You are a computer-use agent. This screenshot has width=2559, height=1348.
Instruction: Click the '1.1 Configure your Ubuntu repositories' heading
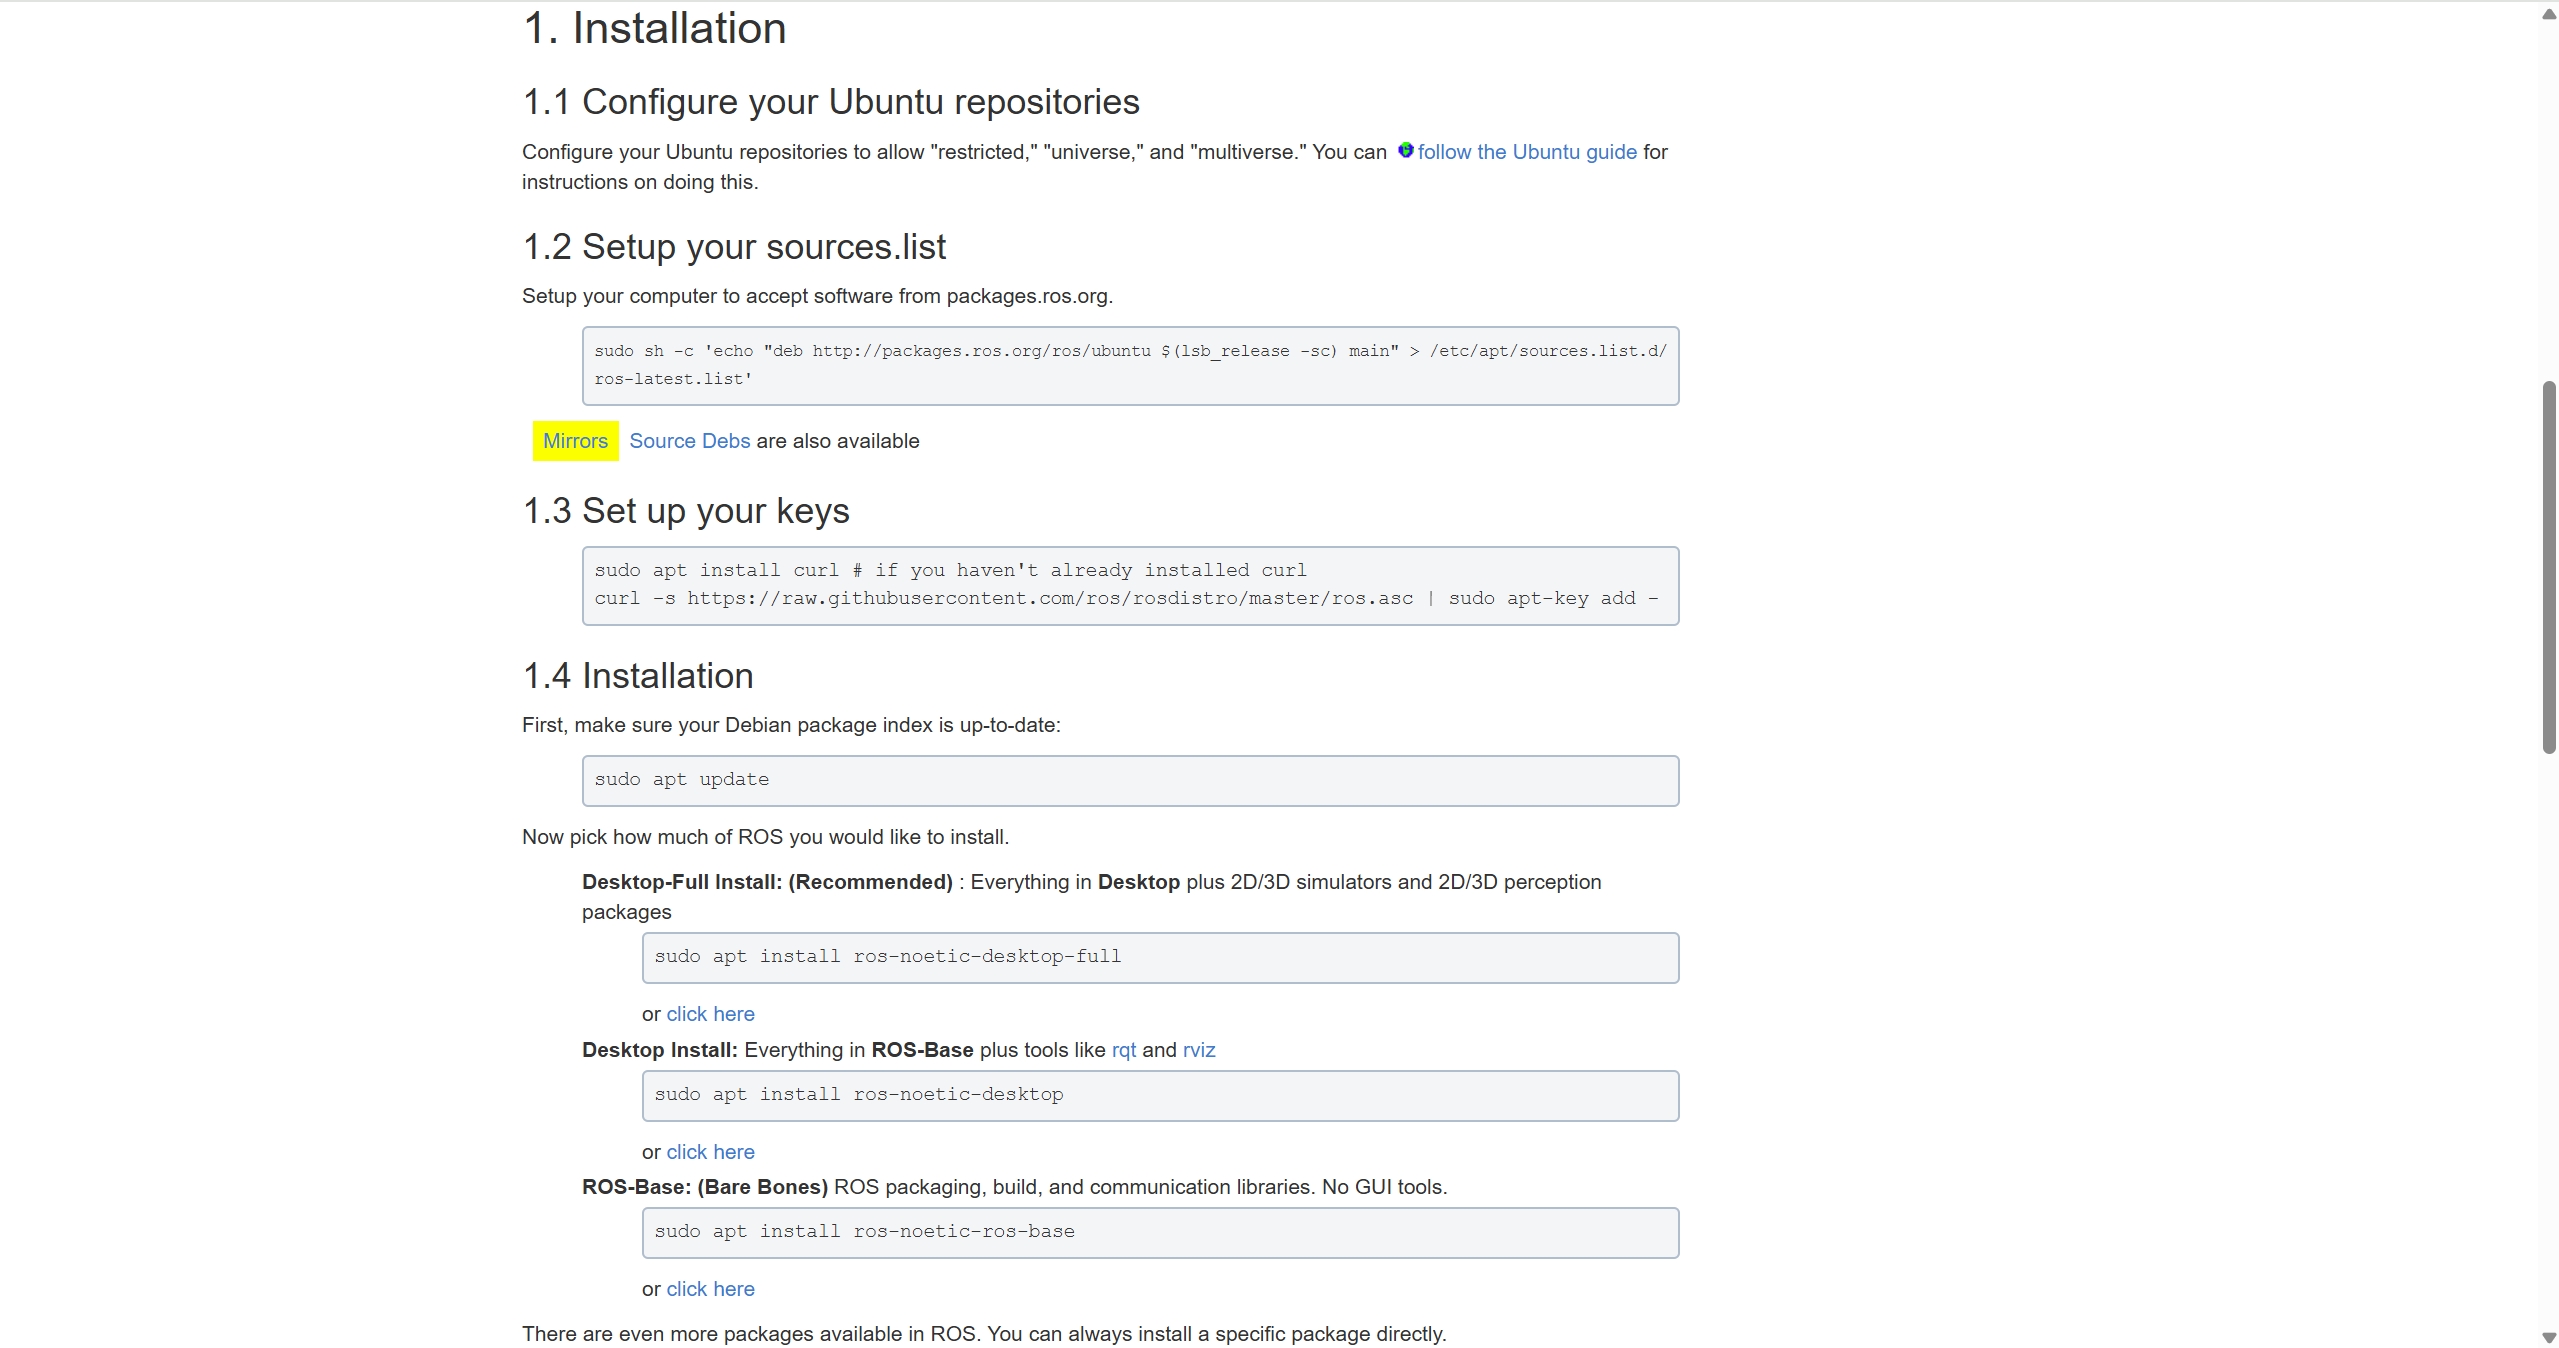831,102
